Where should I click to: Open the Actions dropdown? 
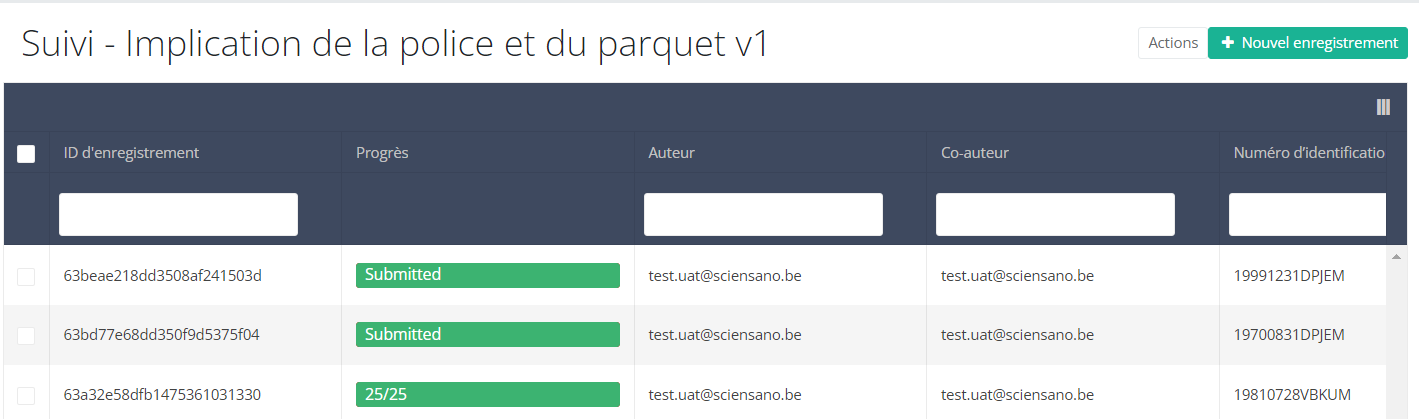tap(1172, 43)
